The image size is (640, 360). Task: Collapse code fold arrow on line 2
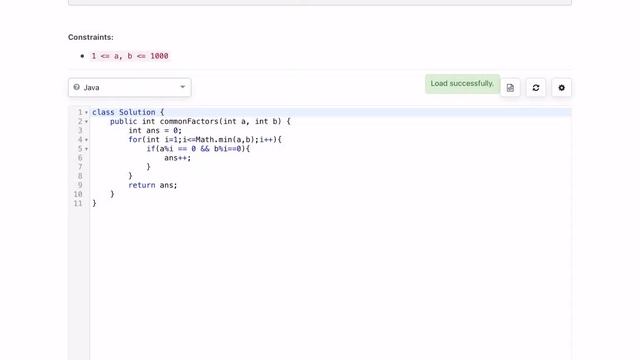(x=87, y=122)
